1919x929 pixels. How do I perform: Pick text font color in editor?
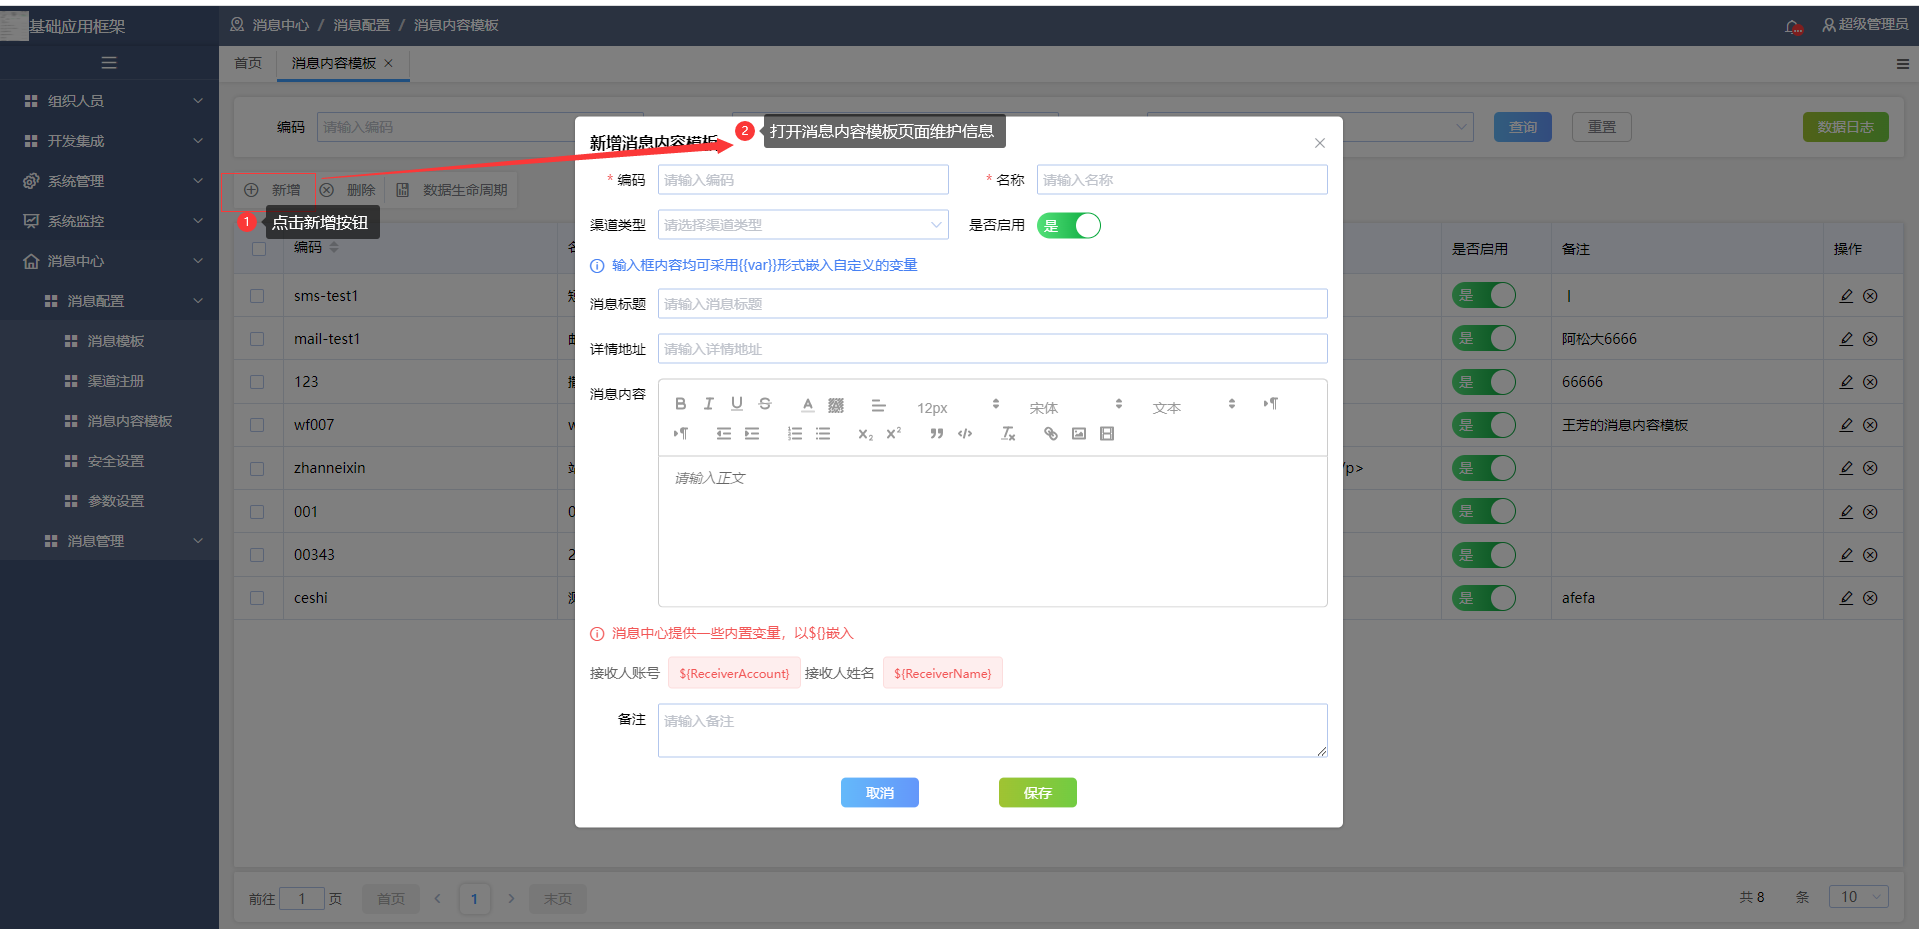808,404
